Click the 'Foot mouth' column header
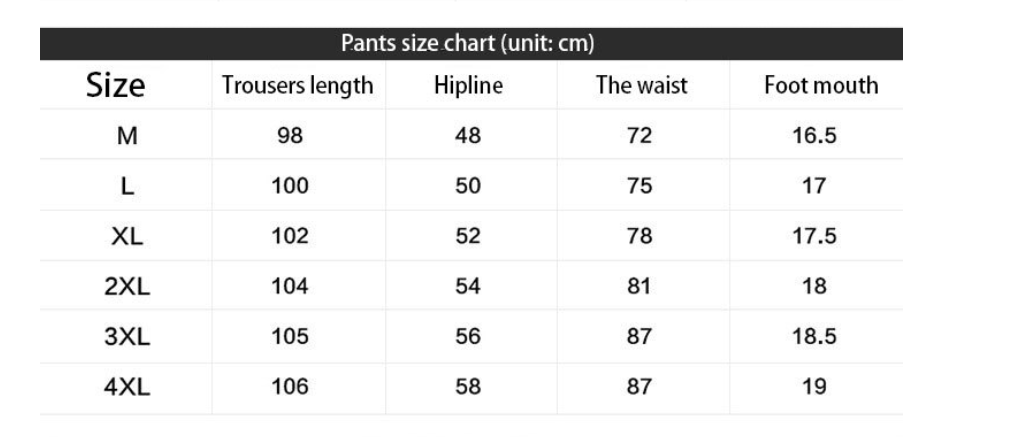1018x437 pixels. 820,86
